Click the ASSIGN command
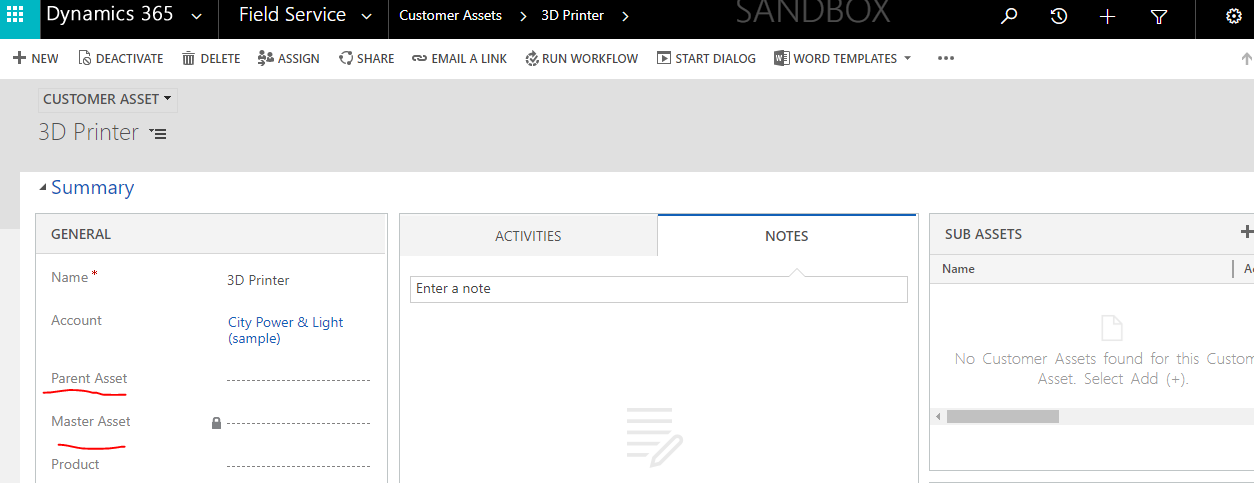Screen dimensions: 1254x483 point(289,59)
